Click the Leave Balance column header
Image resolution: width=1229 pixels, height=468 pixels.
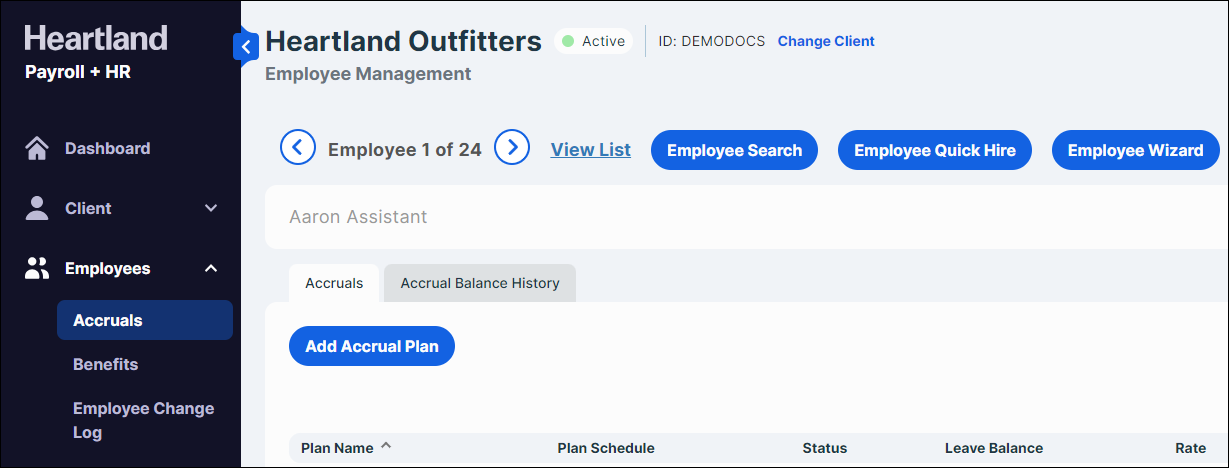tap(994, 448)
